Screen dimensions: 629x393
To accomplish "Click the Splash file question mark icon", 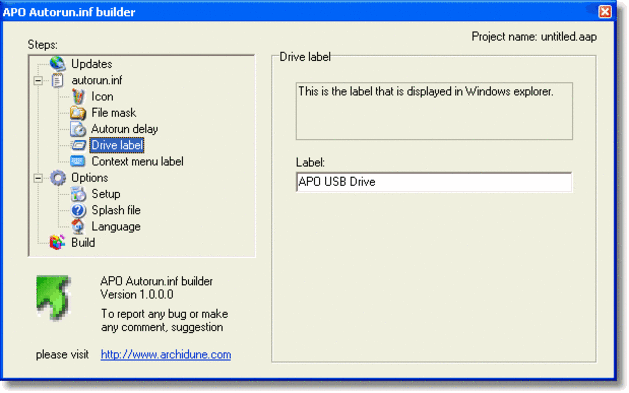I will click(78, 210).
